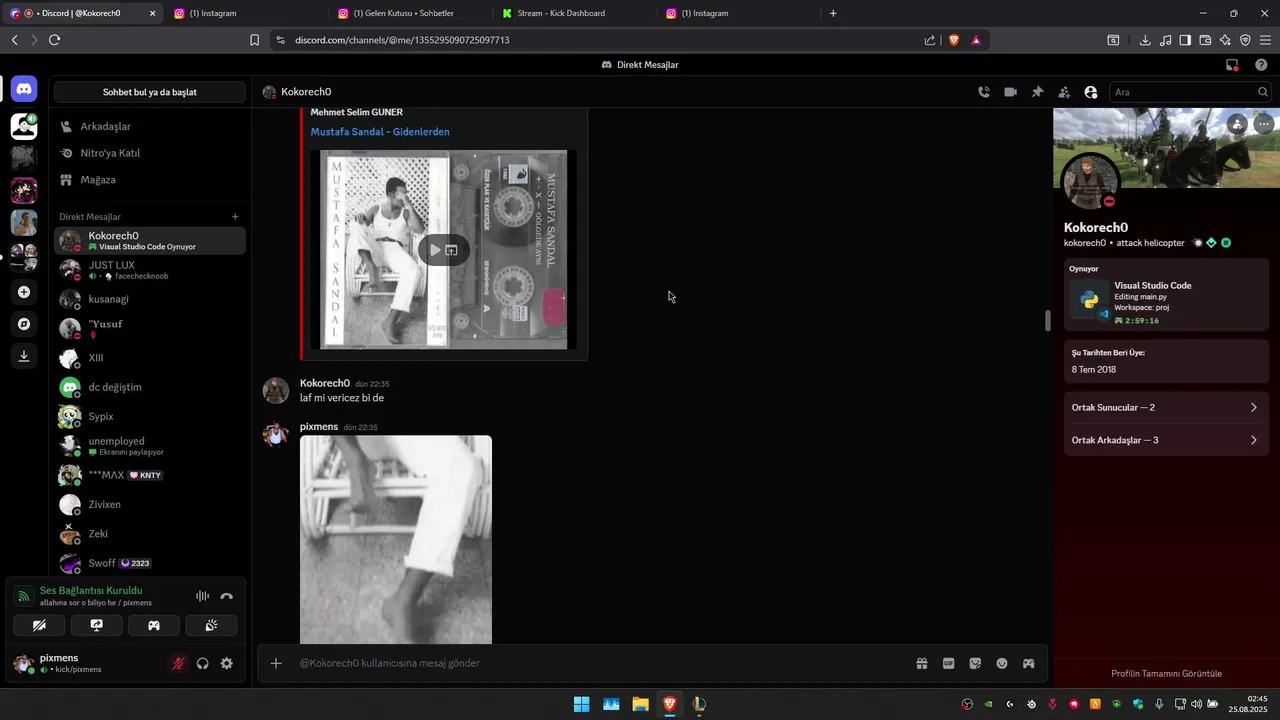This screenshot has height=720, width=1280.
Task: Reload the page
Action: 54,40
